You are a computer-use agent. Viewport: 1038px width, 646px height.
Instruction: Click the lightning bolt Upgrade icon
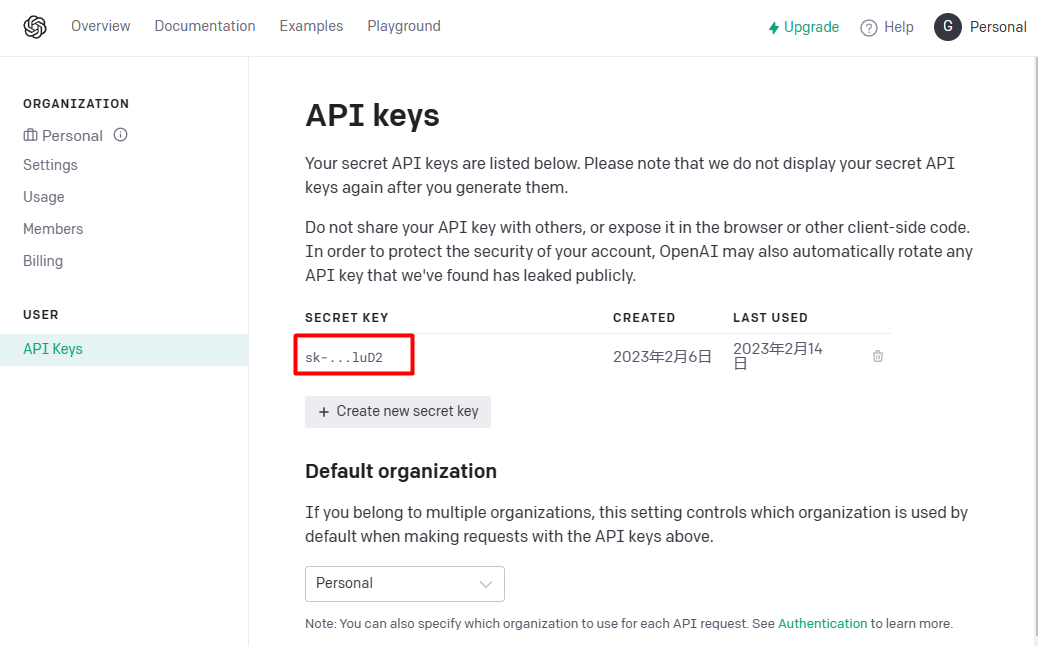(774, 28)
